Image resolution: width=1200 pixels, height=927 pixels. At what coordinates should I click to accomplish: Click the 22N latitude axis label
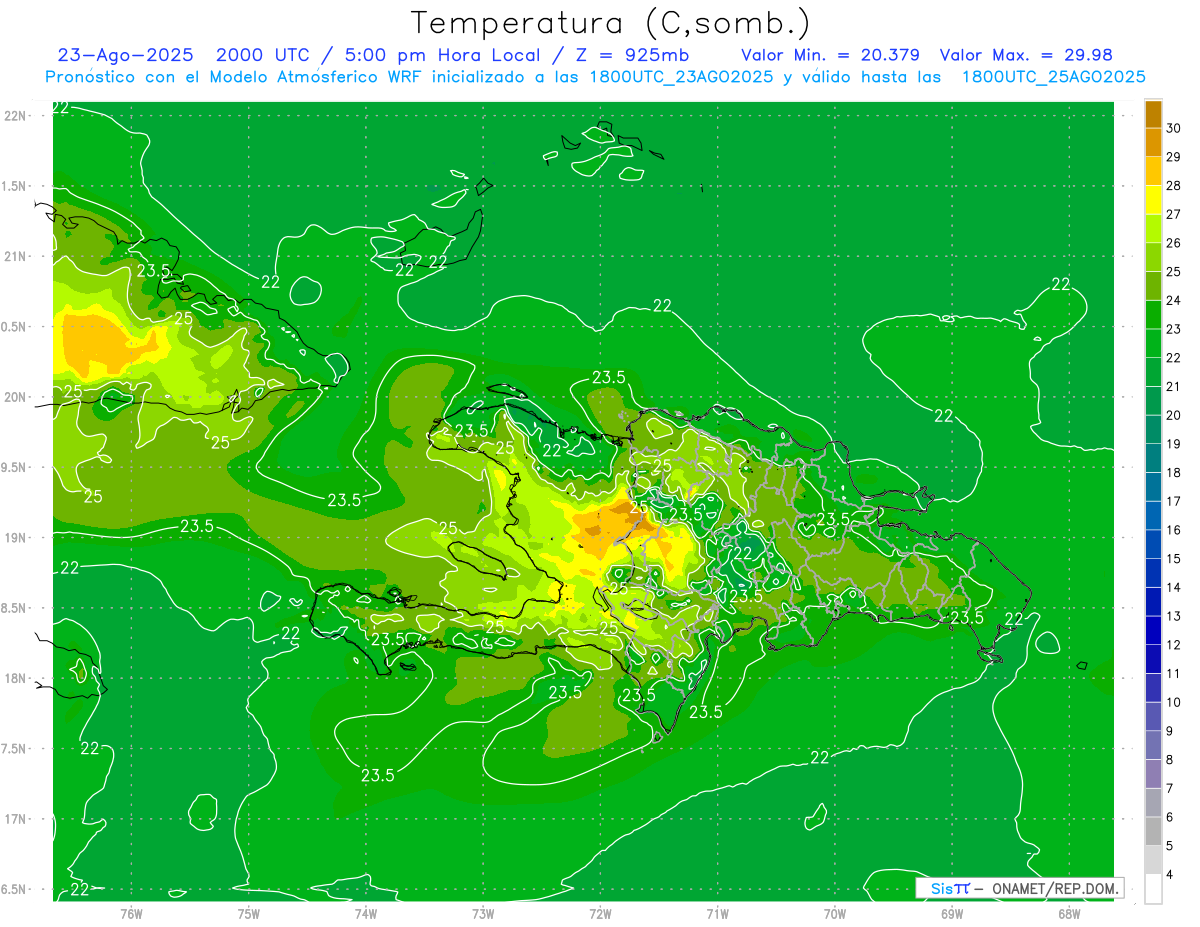click(x=16, y=116)
